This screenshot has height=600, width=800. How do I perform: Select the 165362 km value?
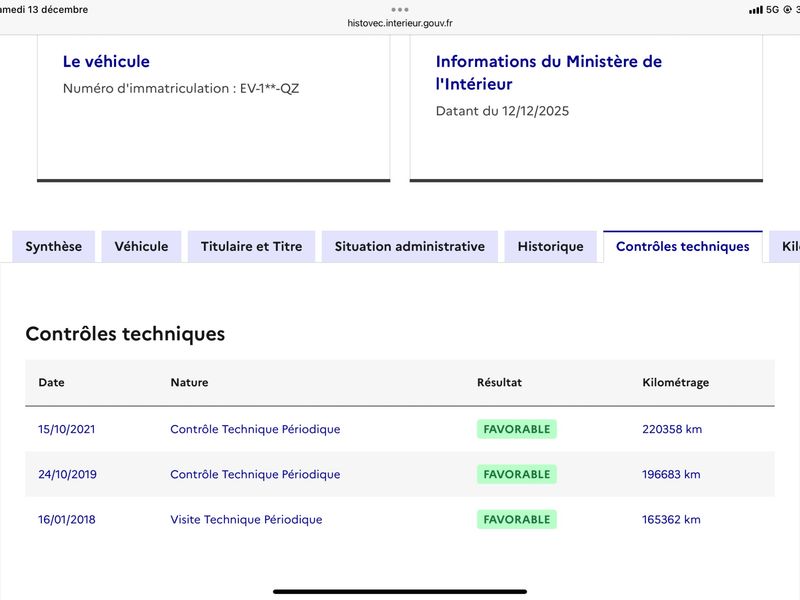(671, 519)
